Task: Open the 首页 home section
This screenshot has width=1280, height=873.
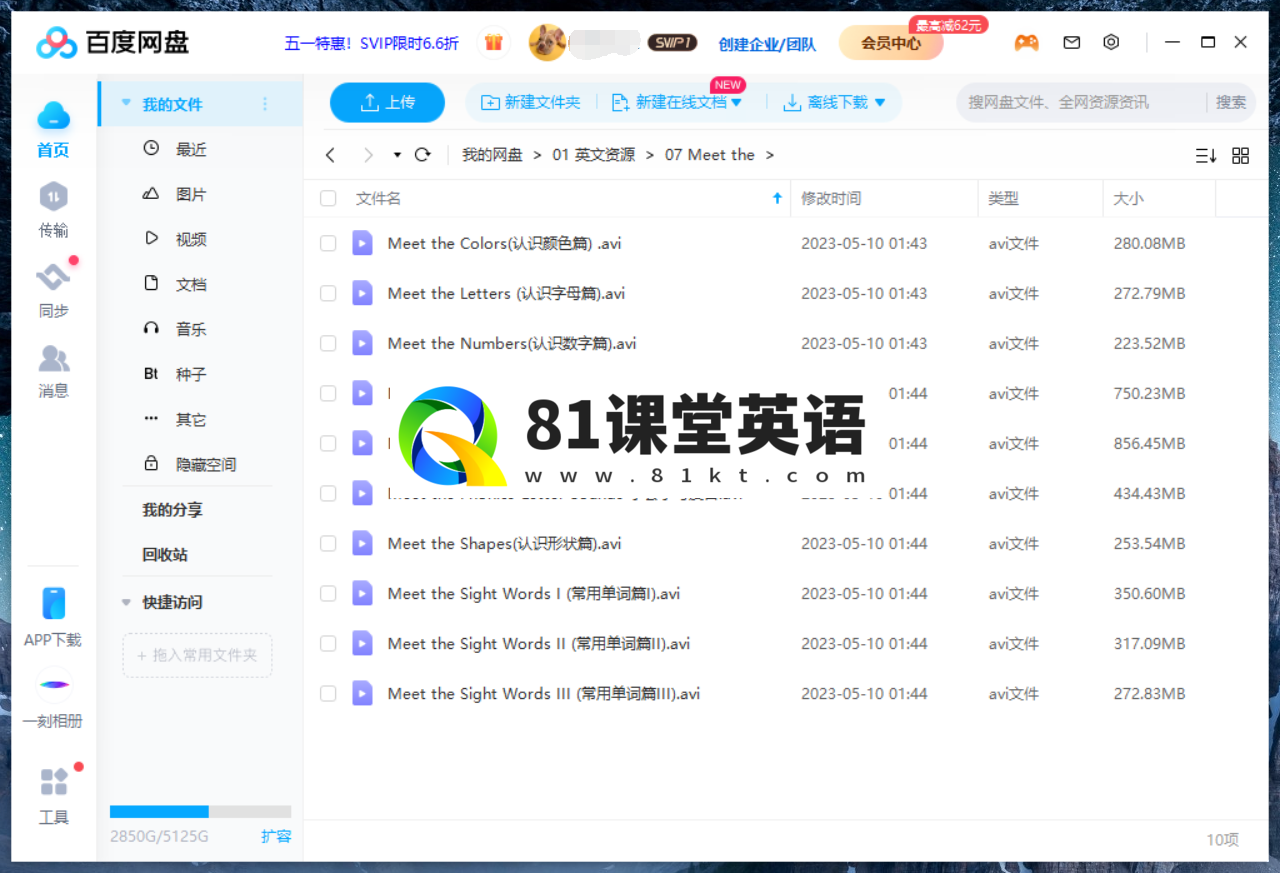Action: click(53, 130)
